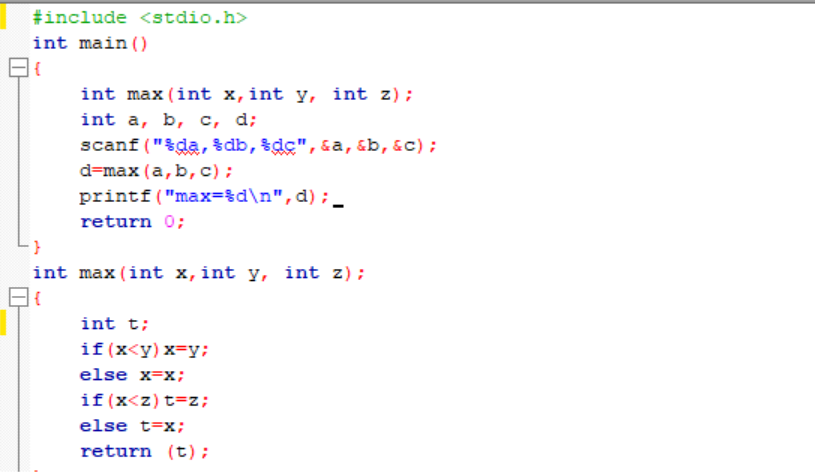The height and width of the screenshot is (472, 815).
Task: Collapse the main() function fold marker
Action: pyautogui.click(x=19, y=68)
